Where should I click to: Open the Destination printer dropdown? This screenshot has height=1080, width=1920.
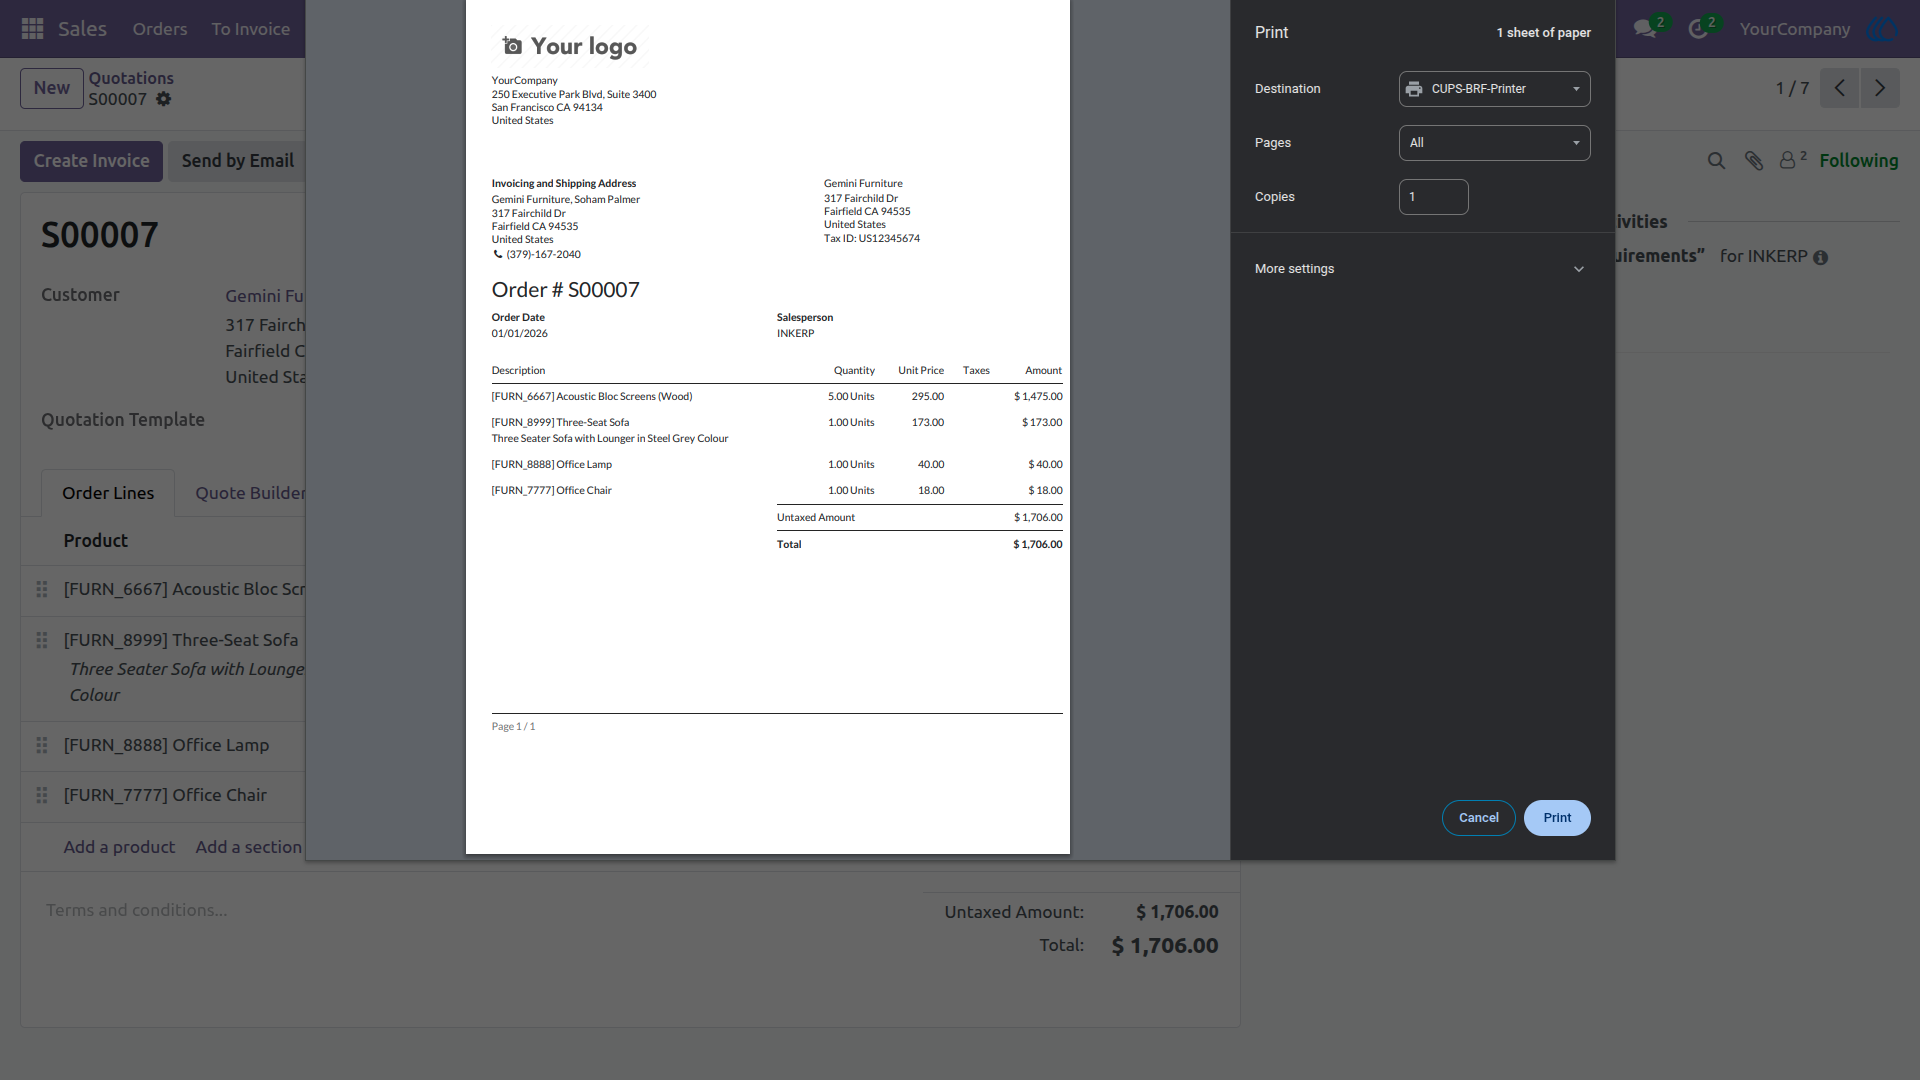[1494, 89]
